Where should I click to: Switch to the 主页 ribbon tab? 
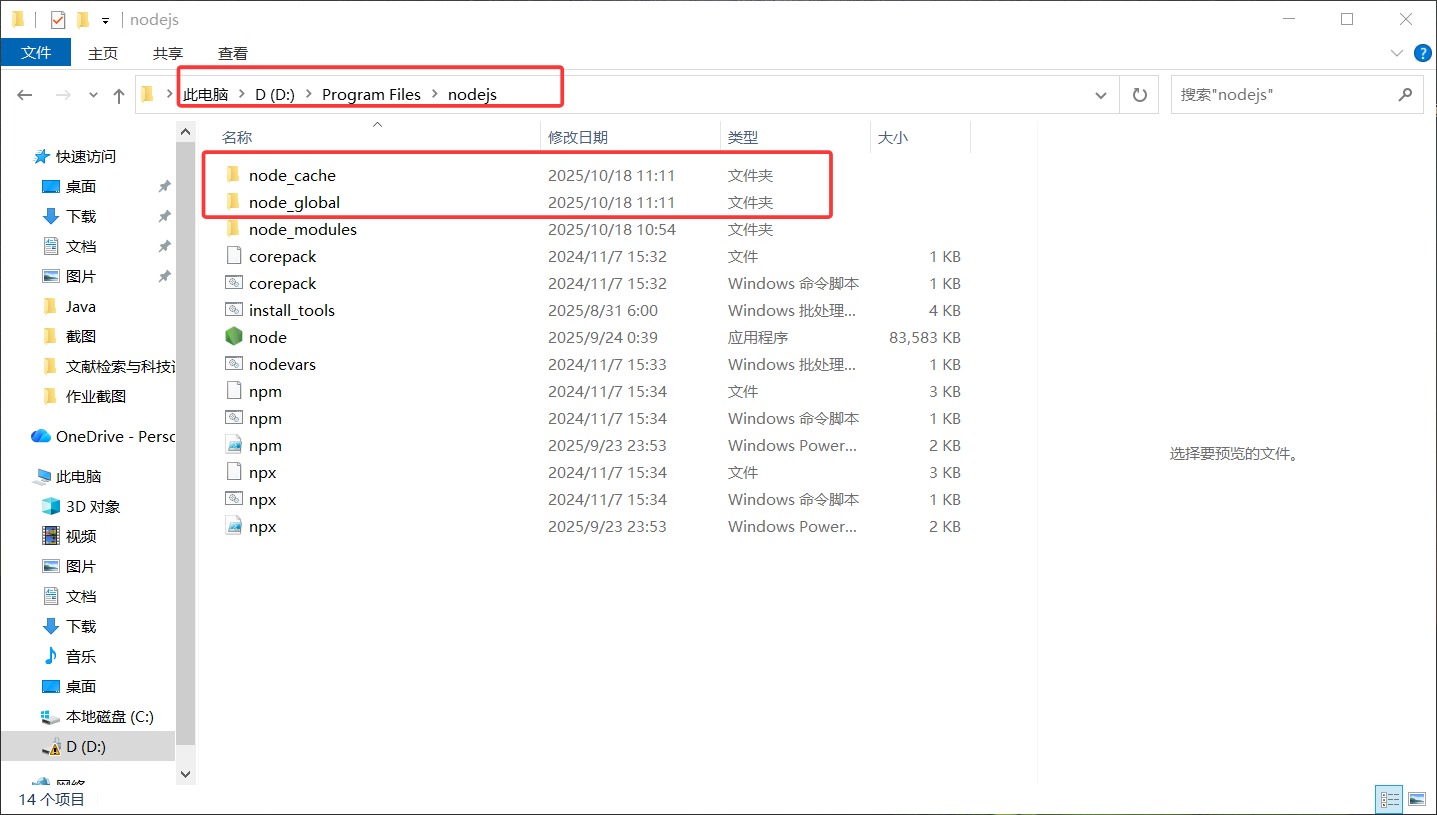(103, 53)
